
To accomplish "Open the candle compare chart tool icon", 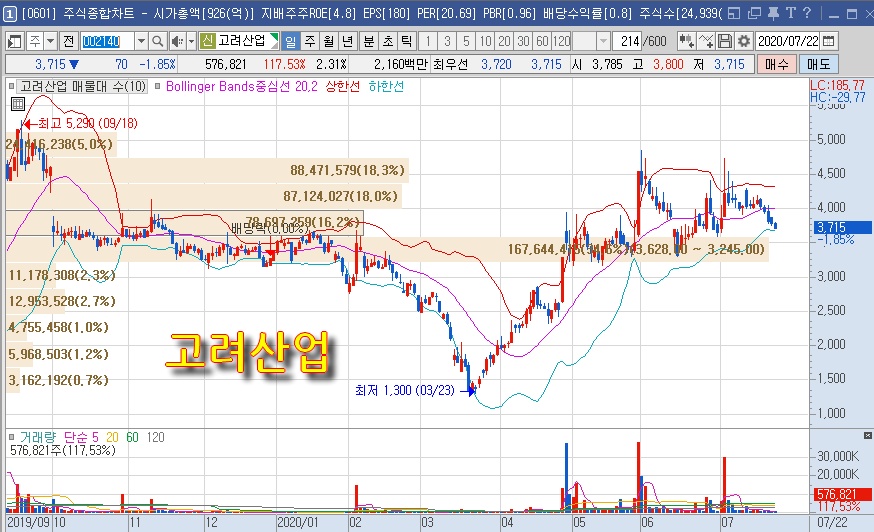I will 686,41.
